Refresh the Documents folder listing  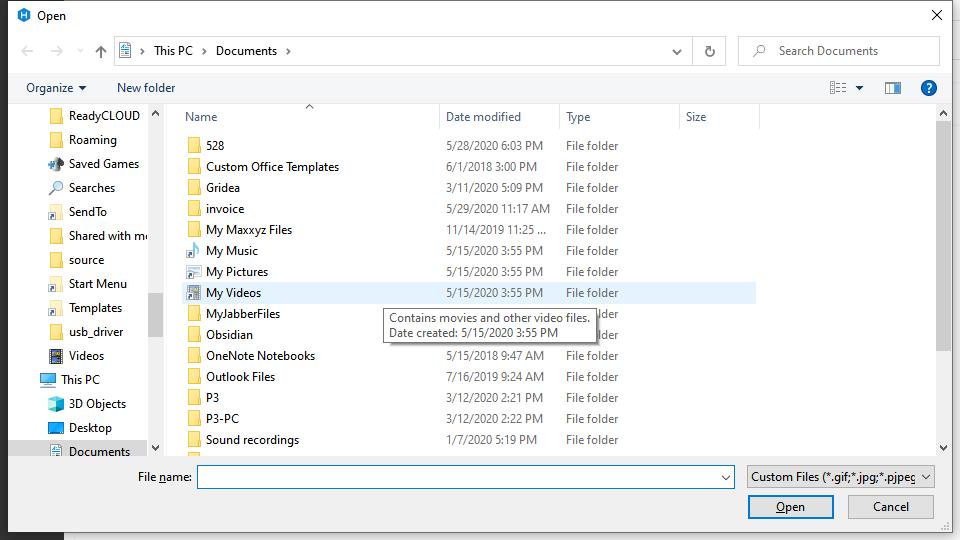pyautogui.click(x=710, y=51)
